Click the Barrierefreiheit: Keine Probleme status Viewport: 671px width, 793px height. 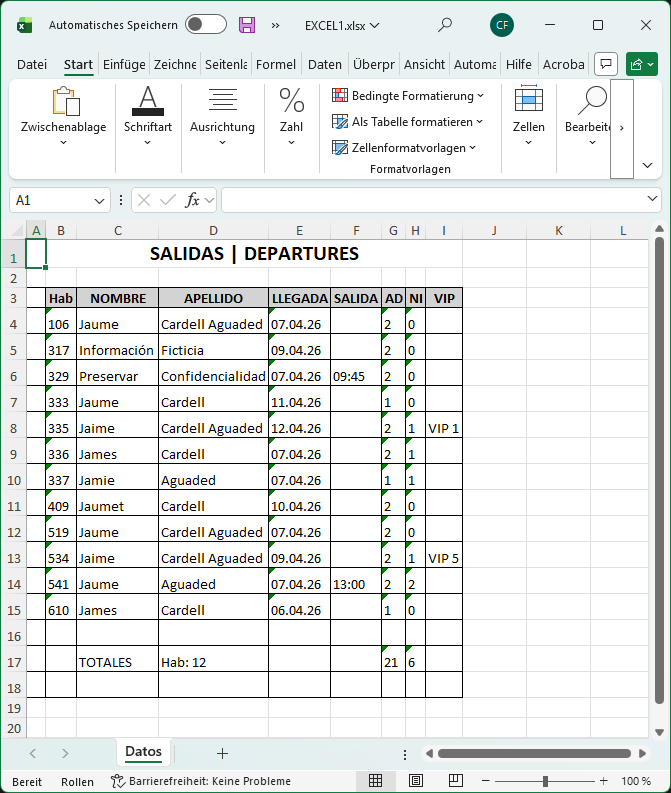pos(201,781)
